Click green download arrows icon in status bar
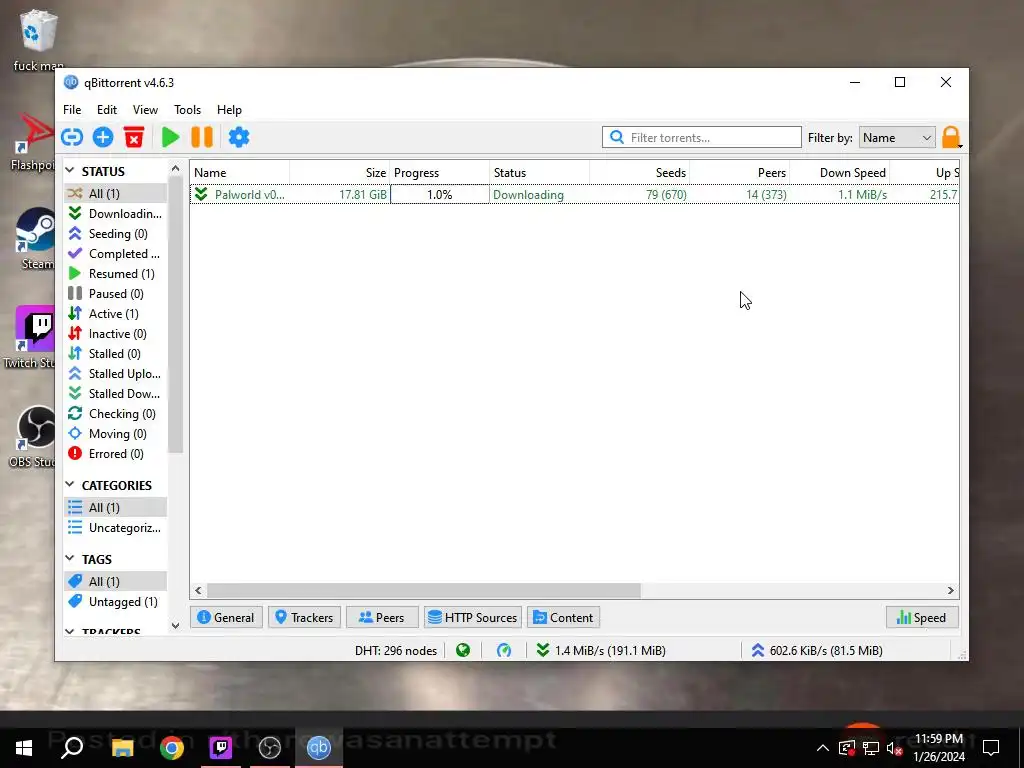Screen dimensions: 1024x768 click(542, 650)
